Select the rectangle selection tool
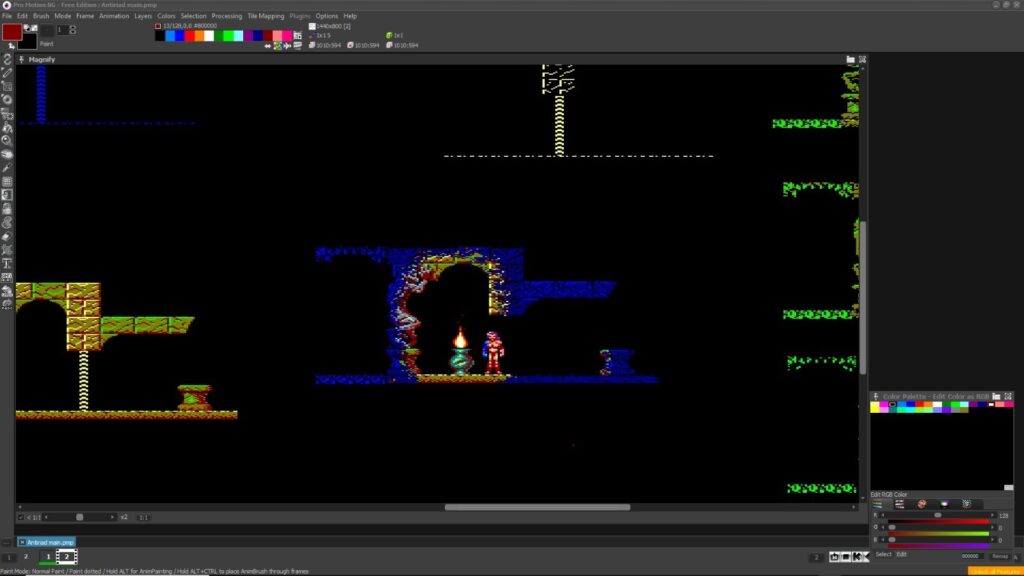Screen dimensions: 1024x576 7,86
